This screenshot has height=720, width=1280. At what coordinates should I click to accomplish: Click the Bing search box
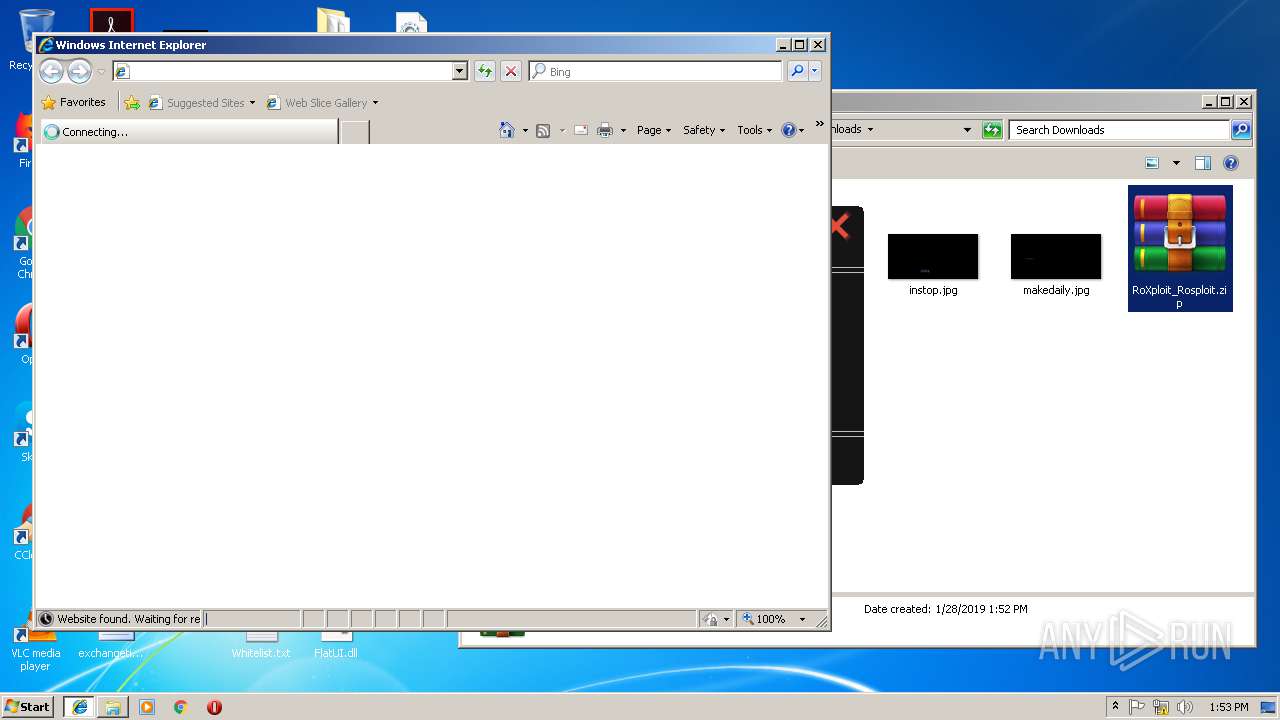coord(656,71)
